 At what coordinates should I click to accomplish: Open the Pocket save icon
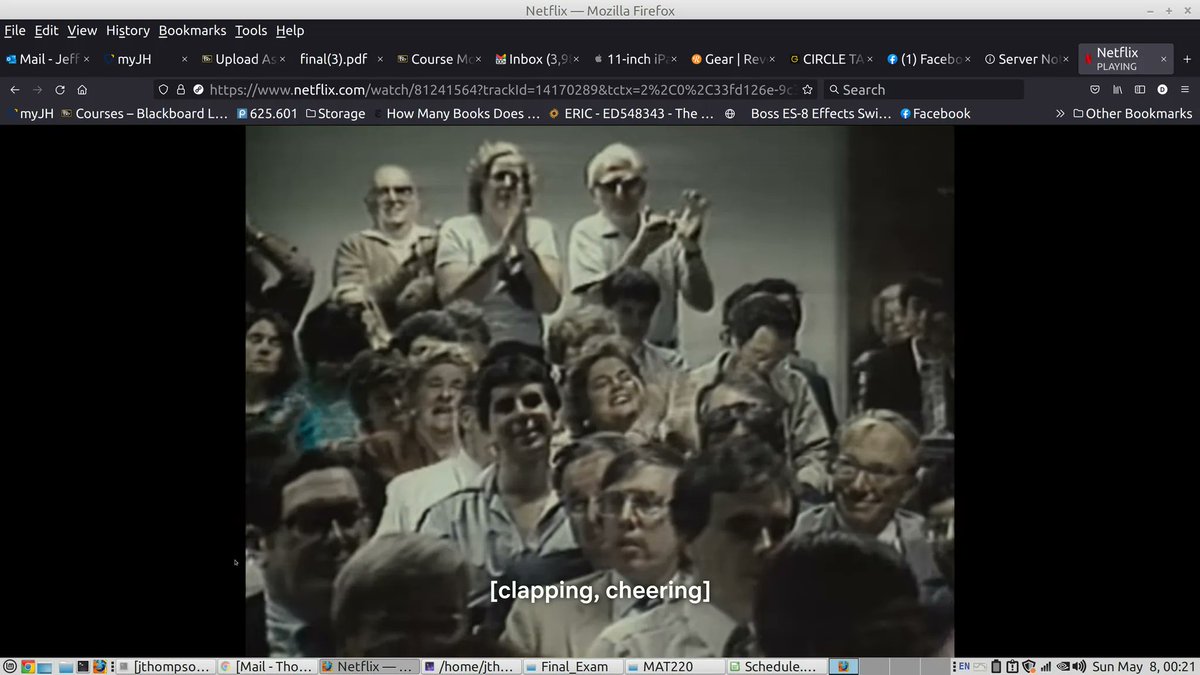[1095, 89]
